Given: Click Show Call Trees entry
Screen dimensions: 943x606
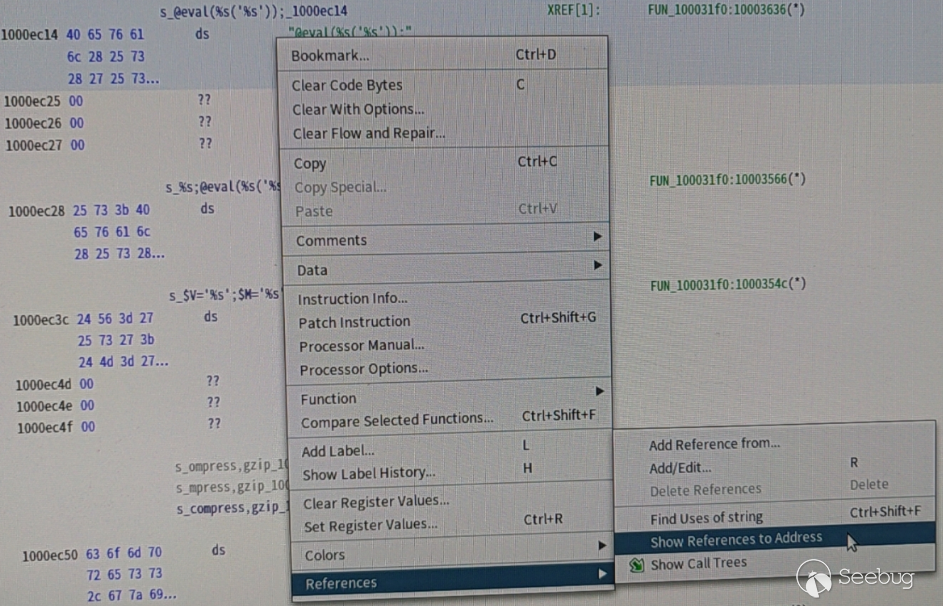Looking at the screenshot, I should click(x=698, y=564).
